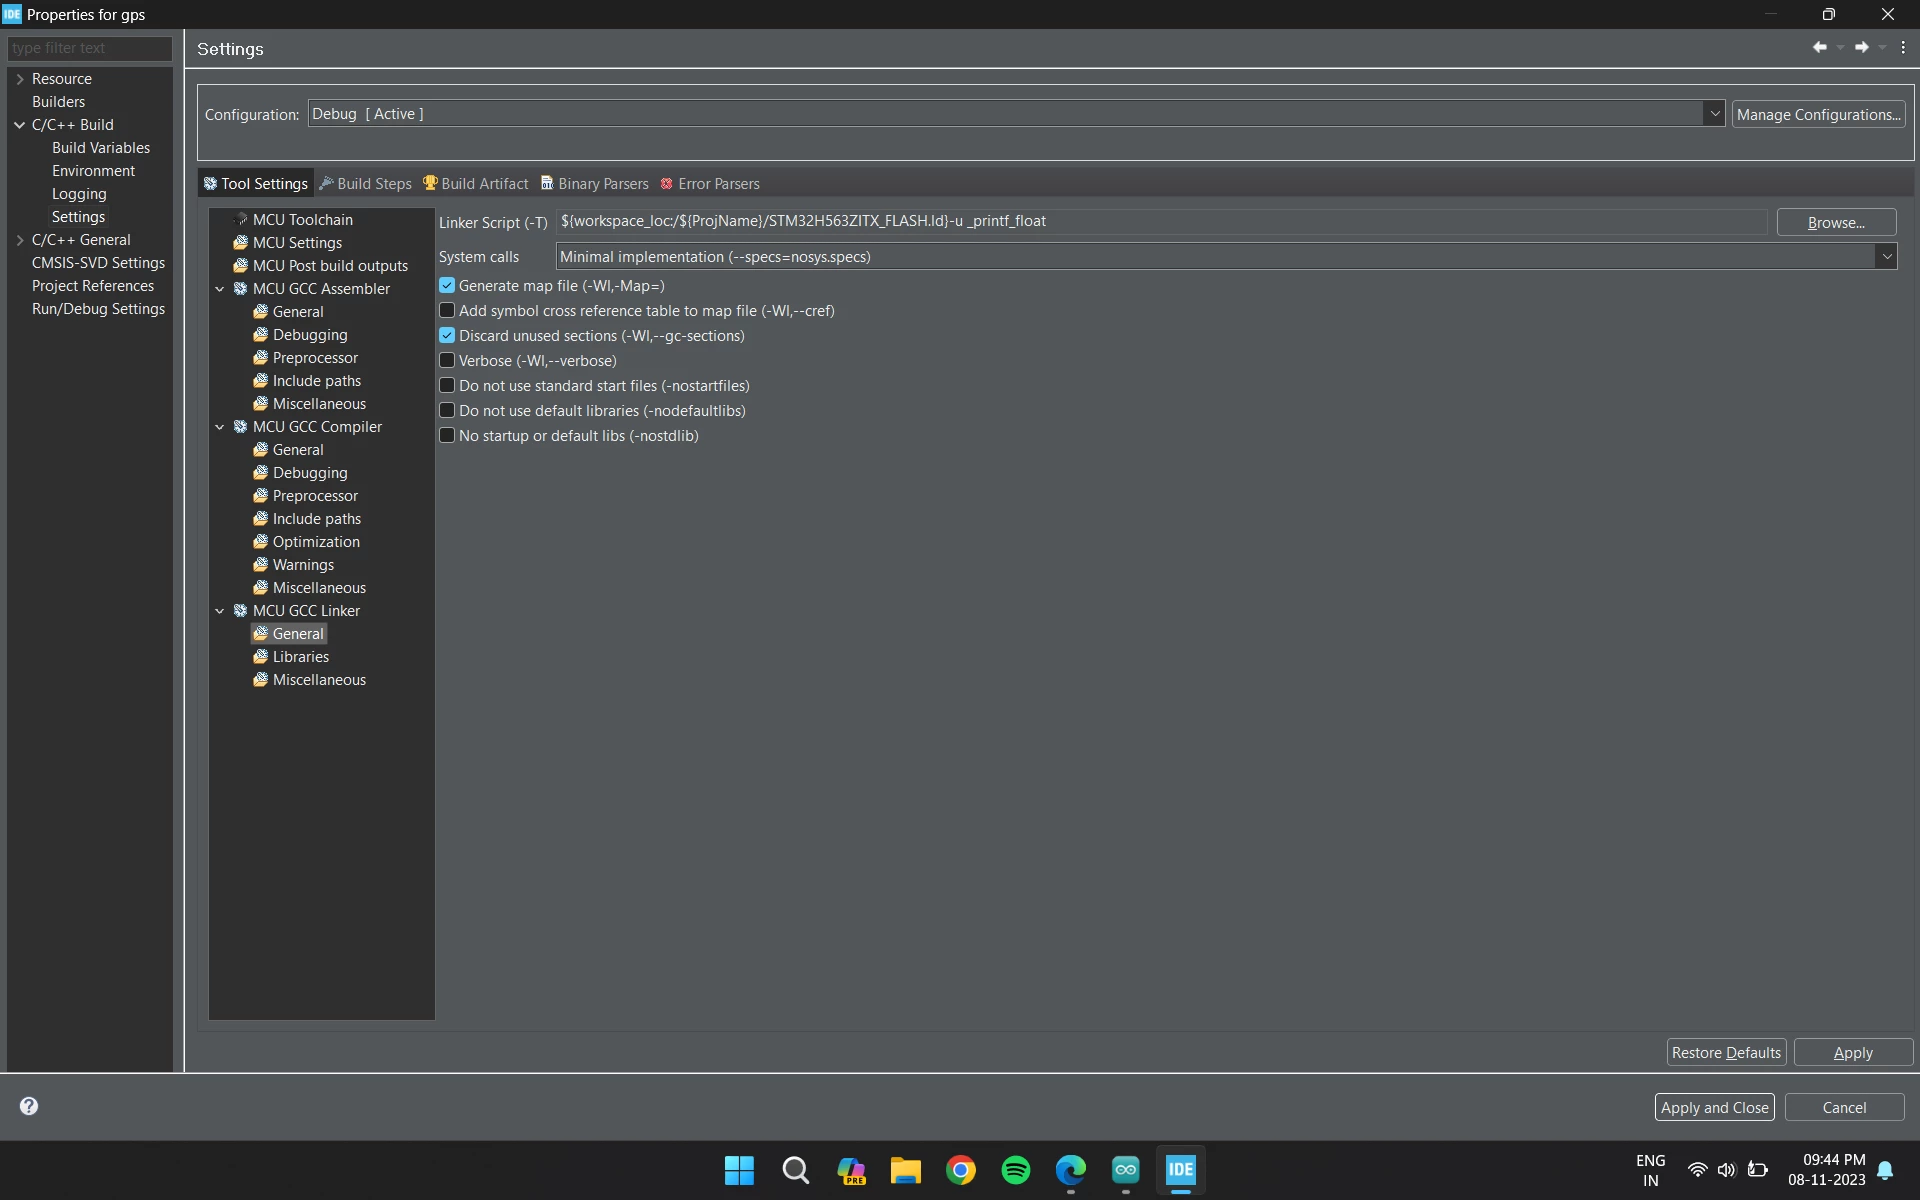The image size is (1920, 1200).
Task: Open the Arduino IDE taskbar icon
Action: (x=1126, y=1170)
